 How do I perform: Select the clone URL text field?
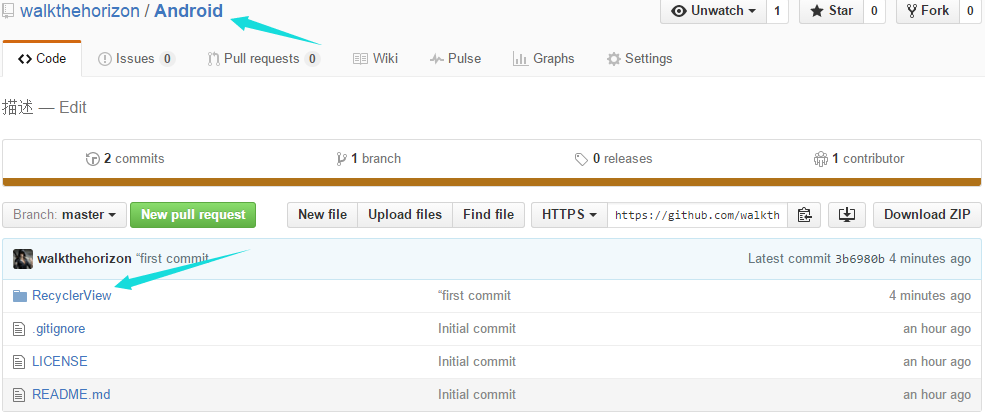click(x=697, y=215)
